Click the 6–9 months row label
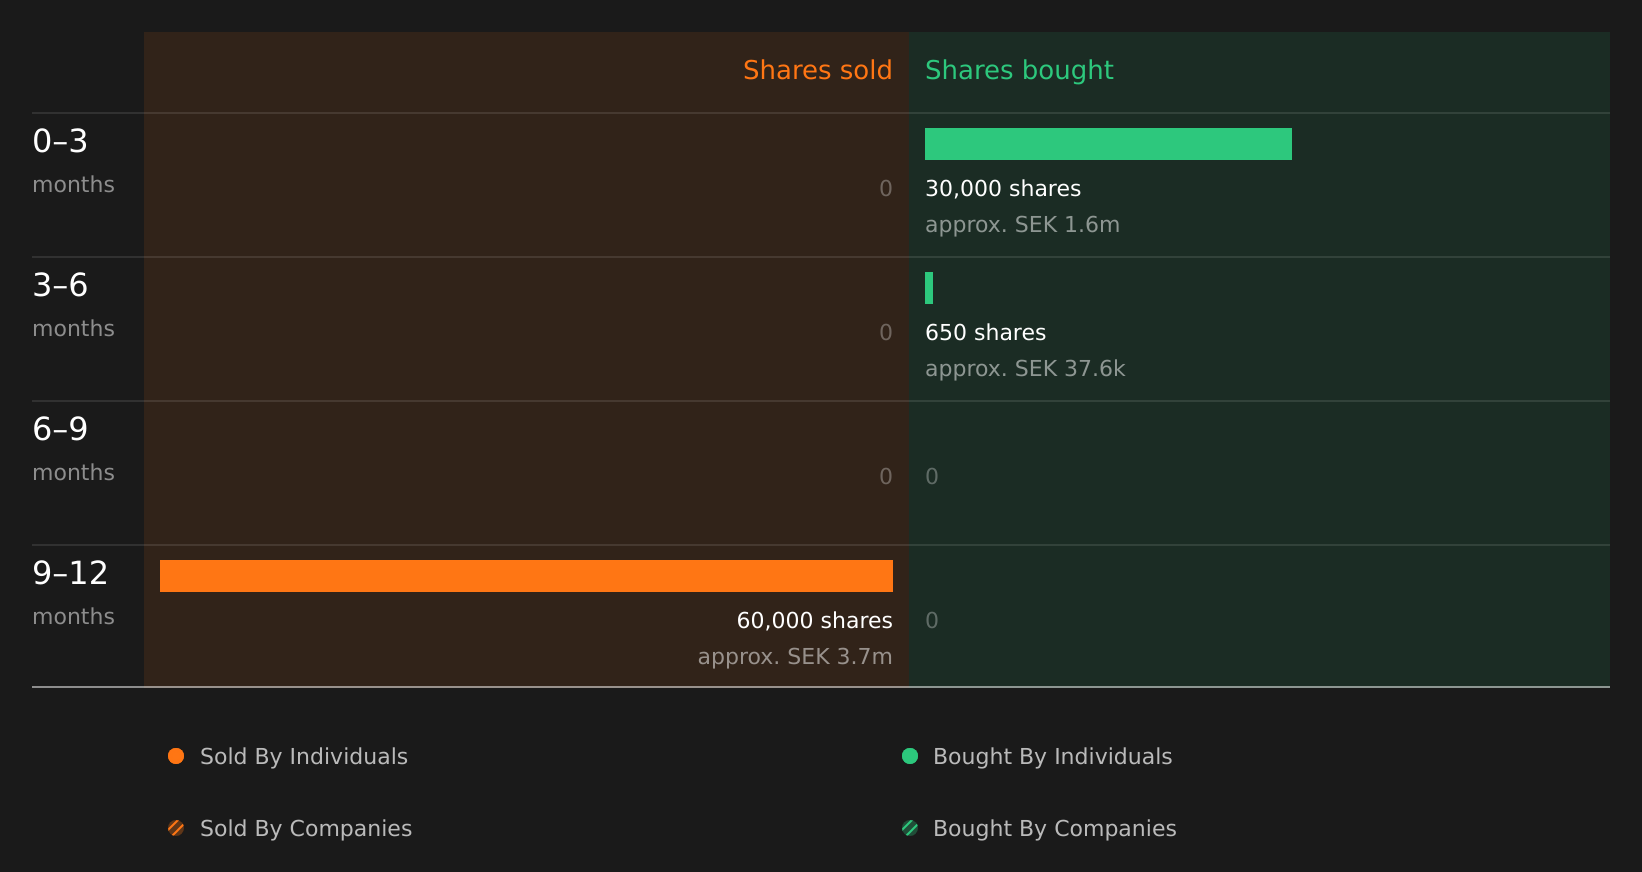This screenshot has width=1642, height=872. click(x=74, y=450)
